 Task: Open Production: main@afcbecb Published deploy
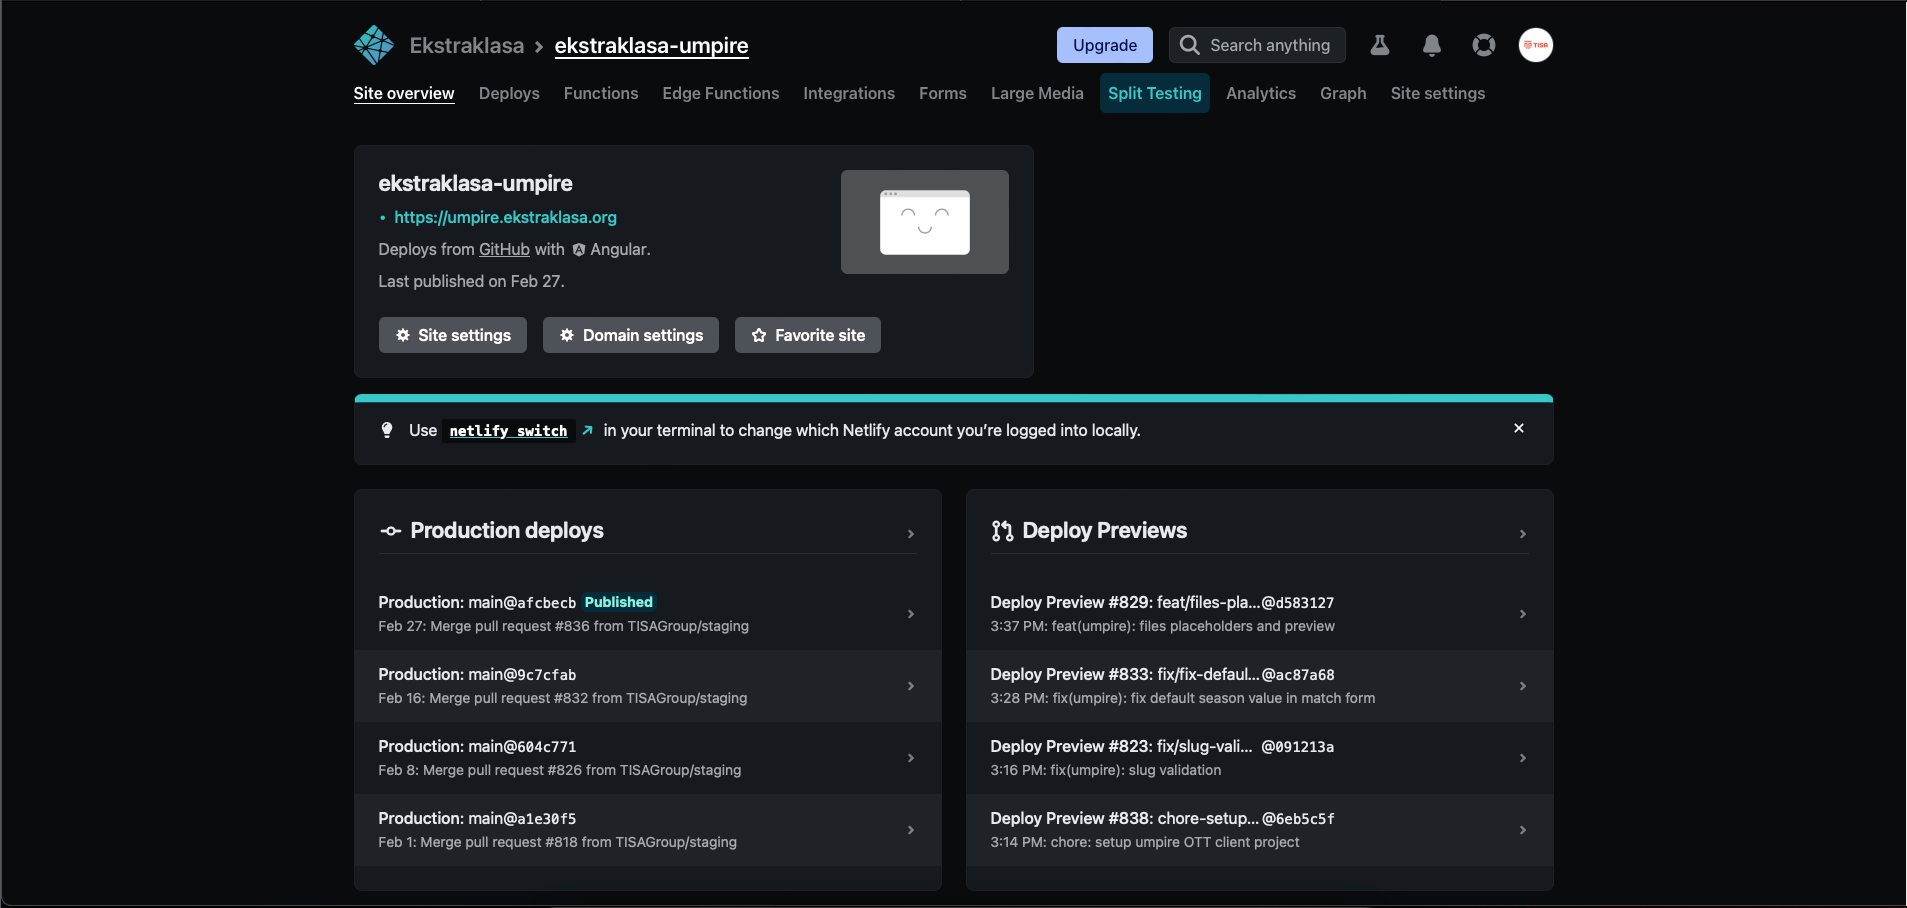pos(648,614)
